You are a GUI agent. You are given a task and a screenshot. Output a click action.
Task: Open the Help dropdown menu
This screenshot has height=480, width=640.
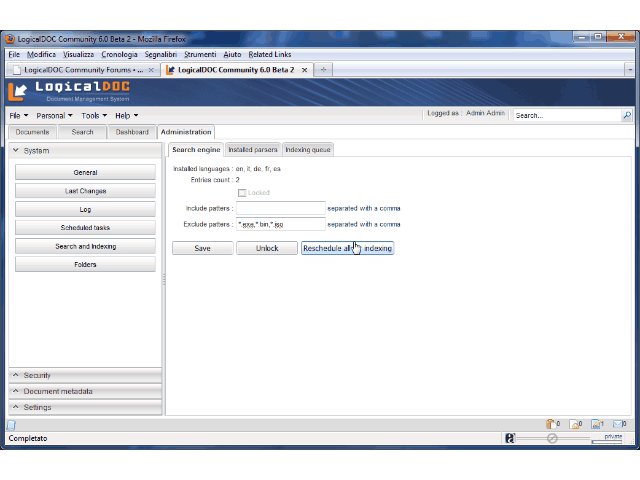pyautogui.click(x=127, y=116)
